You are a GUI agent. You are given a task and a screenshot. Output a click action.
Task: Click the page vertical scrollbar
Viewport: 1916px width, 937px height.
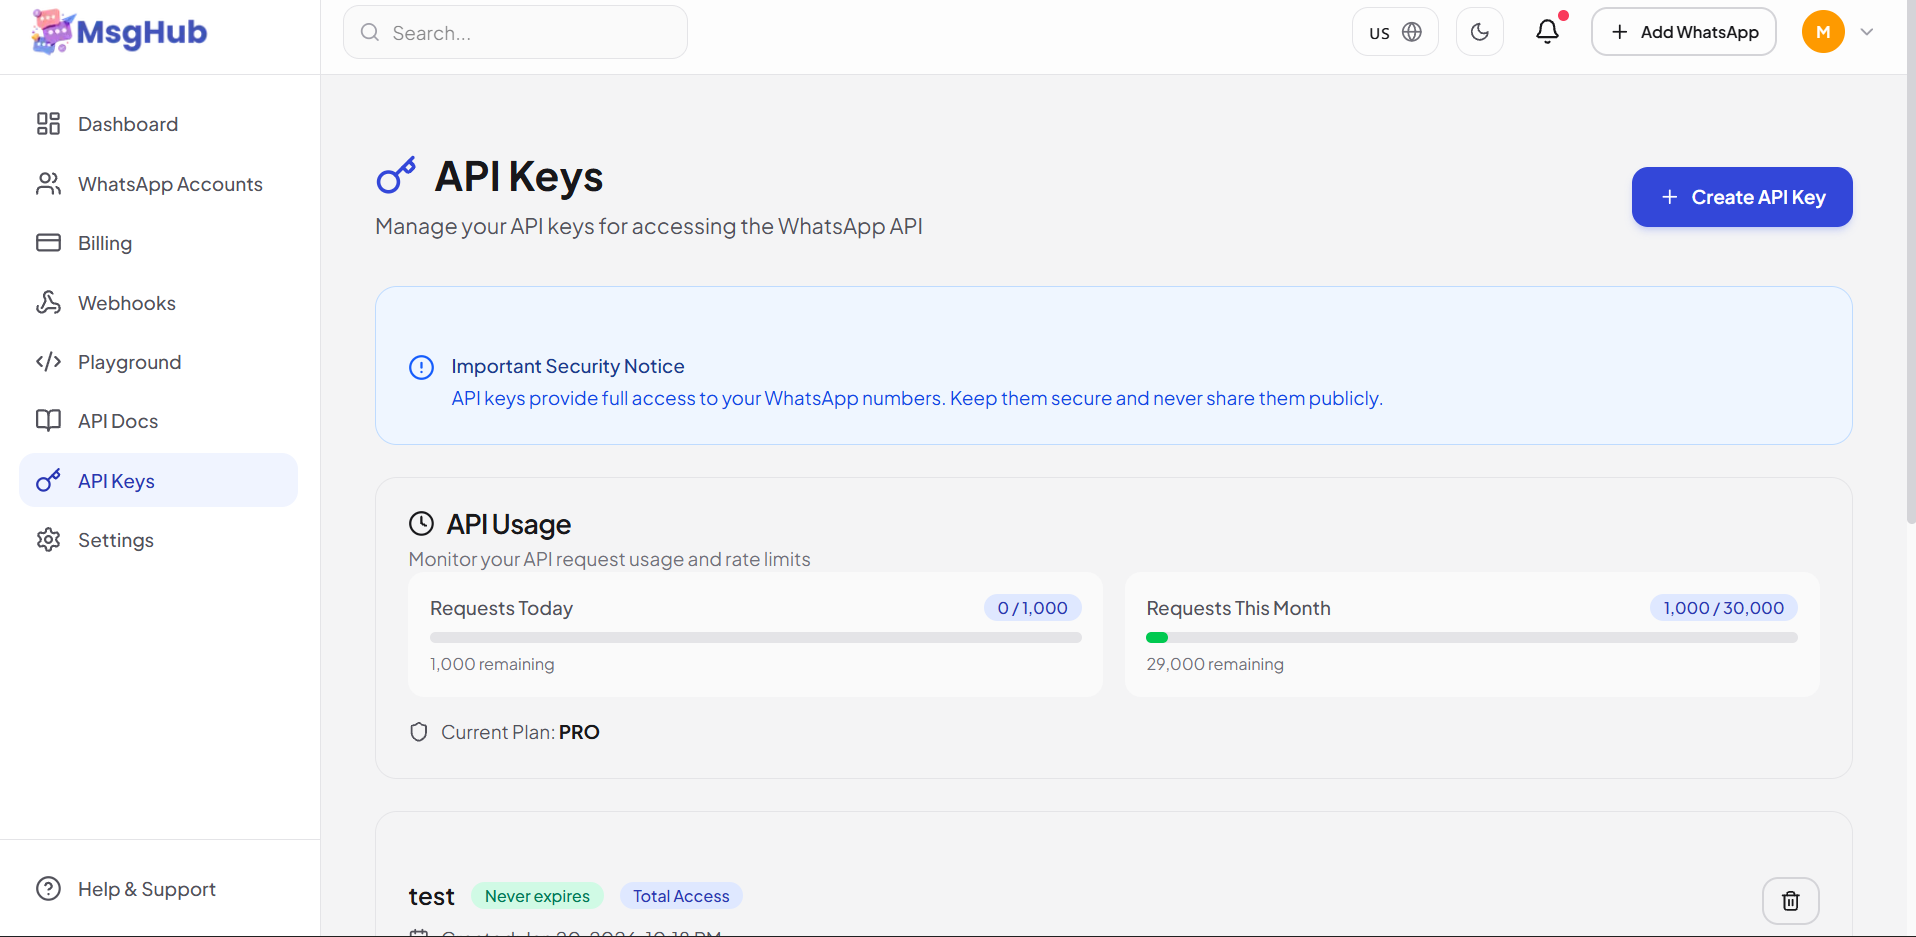coord(1910,260)
